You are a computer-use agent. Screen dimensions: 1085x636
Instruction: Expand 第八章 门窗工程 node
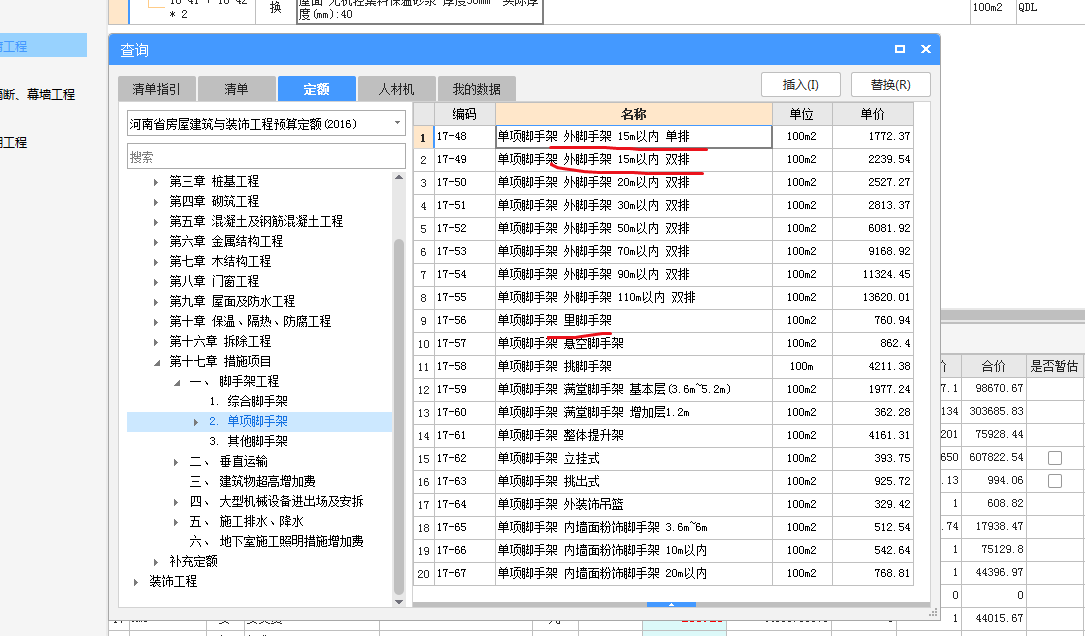[x=156, y=282]
